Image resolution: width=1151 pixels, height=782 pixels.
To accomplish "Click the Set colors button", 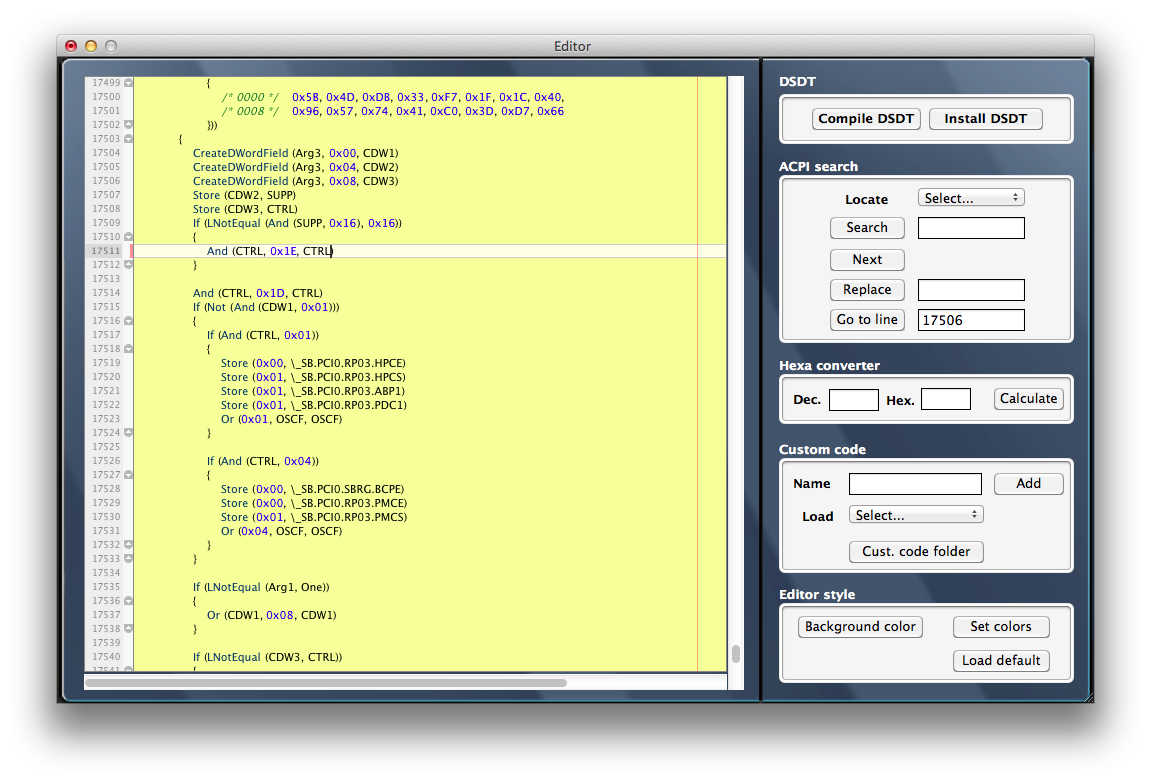I will point(1000,627).
